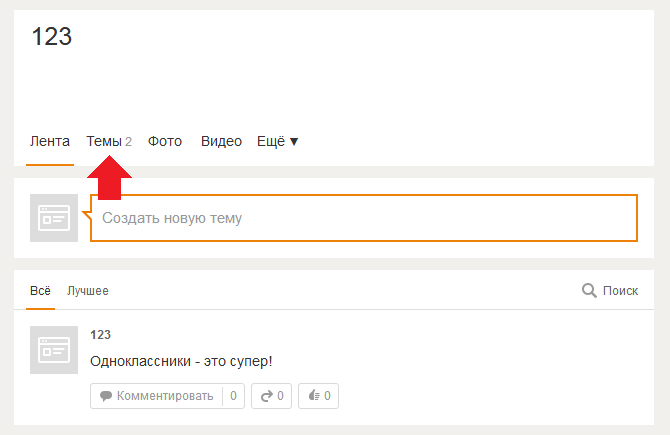Click the speech bubble comment icon

click(x=106, y=396)
